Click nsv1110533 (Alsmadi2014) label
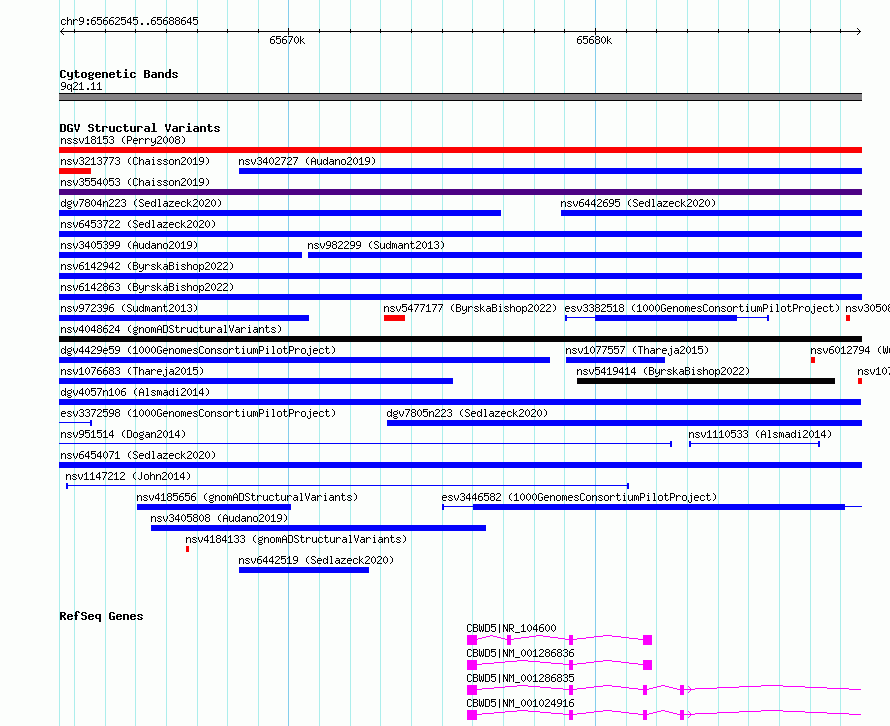The image size is (890, 726). [x=760, y=434]
